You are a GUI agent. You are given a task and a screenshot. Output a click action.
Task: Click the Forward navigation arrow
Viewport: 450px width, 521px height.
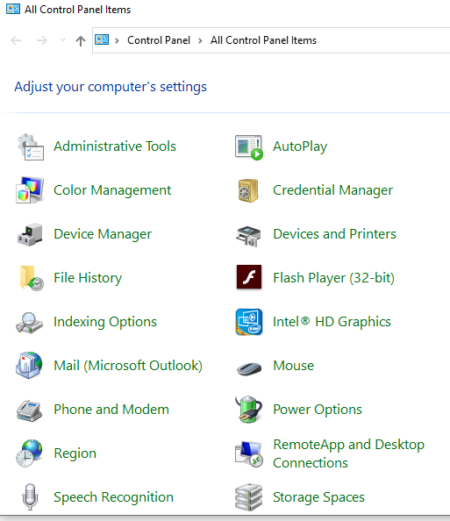tap(42, 41)
